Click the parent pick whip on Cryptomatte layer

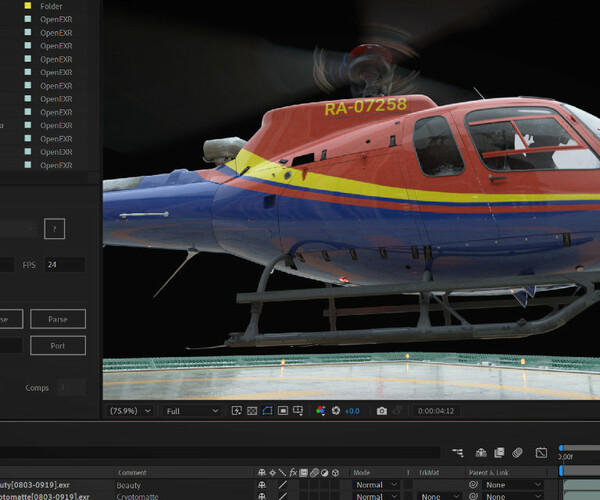point(473,496)
